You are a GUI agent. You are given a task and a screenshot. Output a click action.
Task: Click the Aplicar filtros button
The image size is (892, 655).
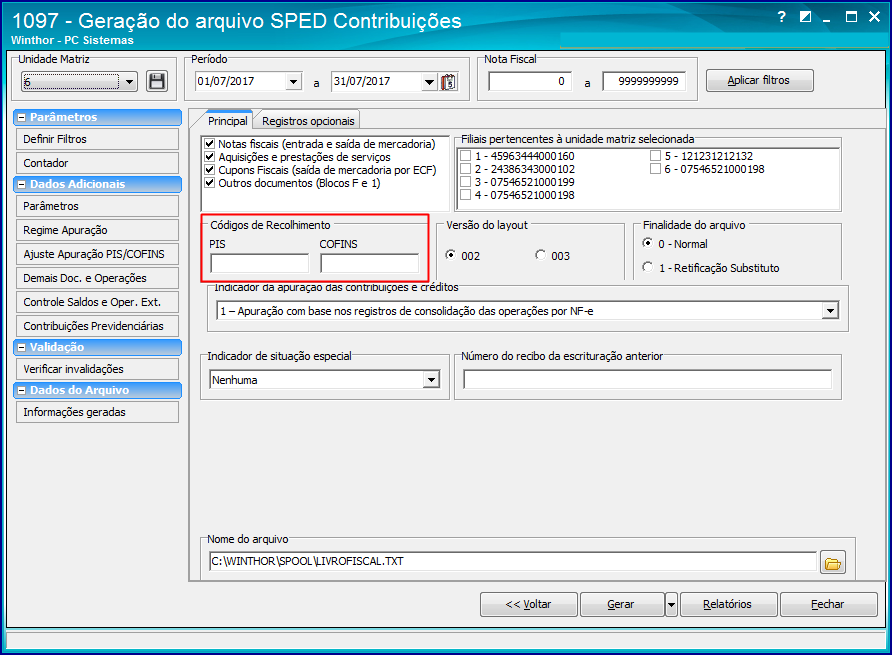(759, 80)
